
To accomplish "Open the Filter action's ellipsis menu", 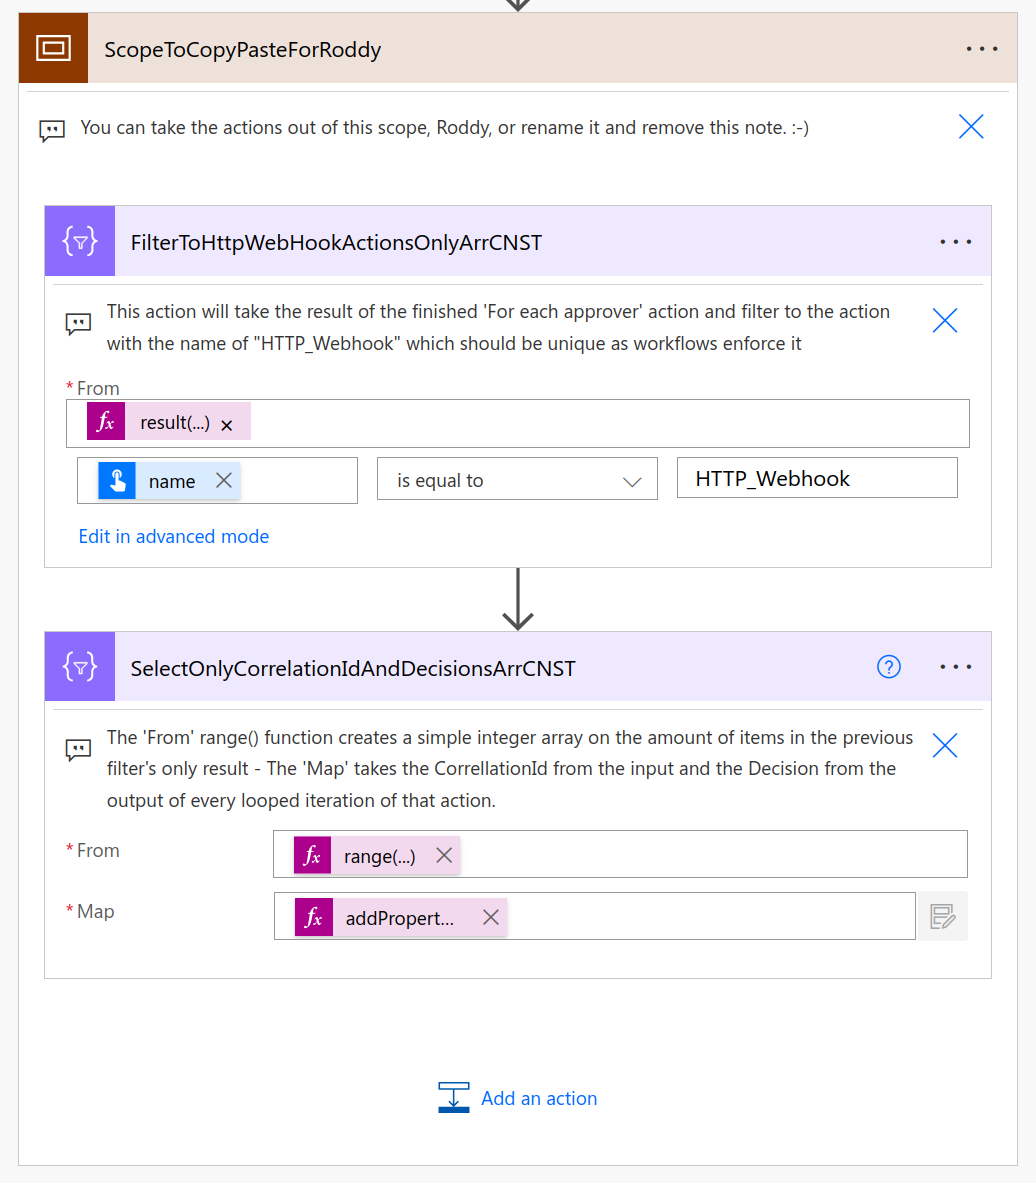I will pos(955,240).
